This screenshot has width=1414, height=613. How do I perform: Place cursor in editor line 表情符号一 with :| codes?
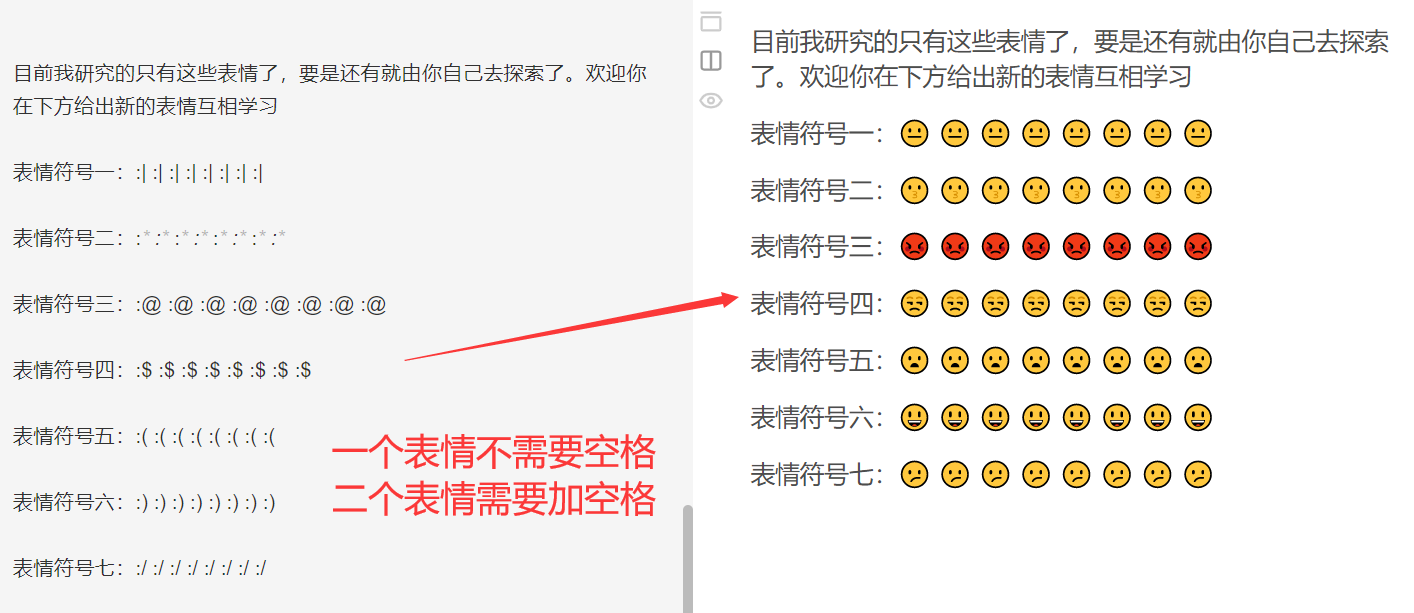pyautogui.click(x=138, y=173)
